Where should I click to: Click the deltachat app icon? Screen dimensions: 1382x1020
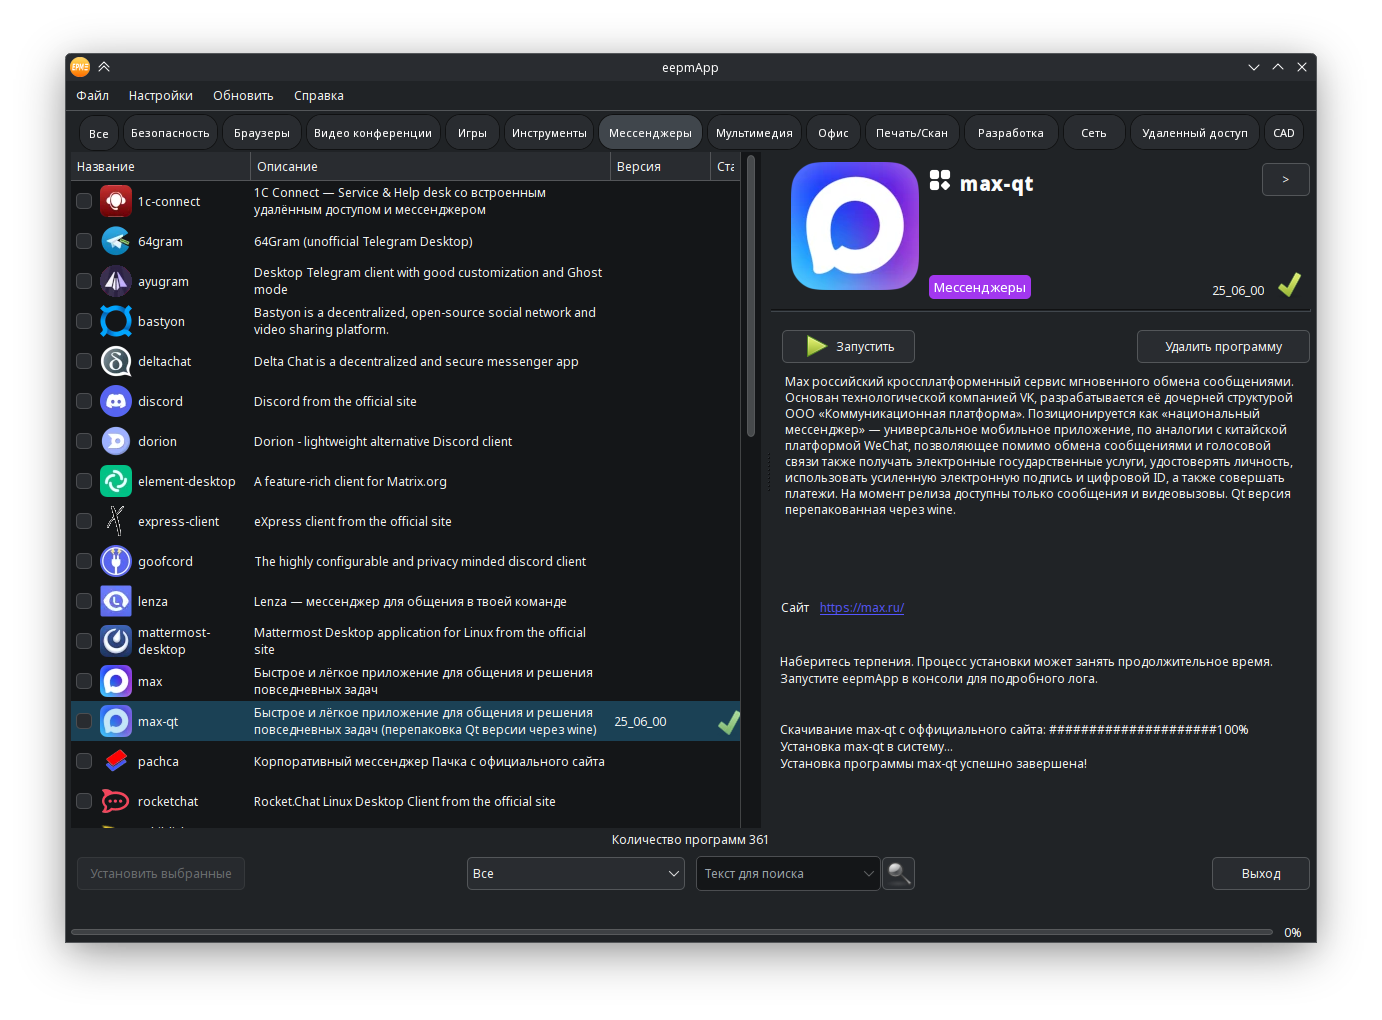click(116, 361)
